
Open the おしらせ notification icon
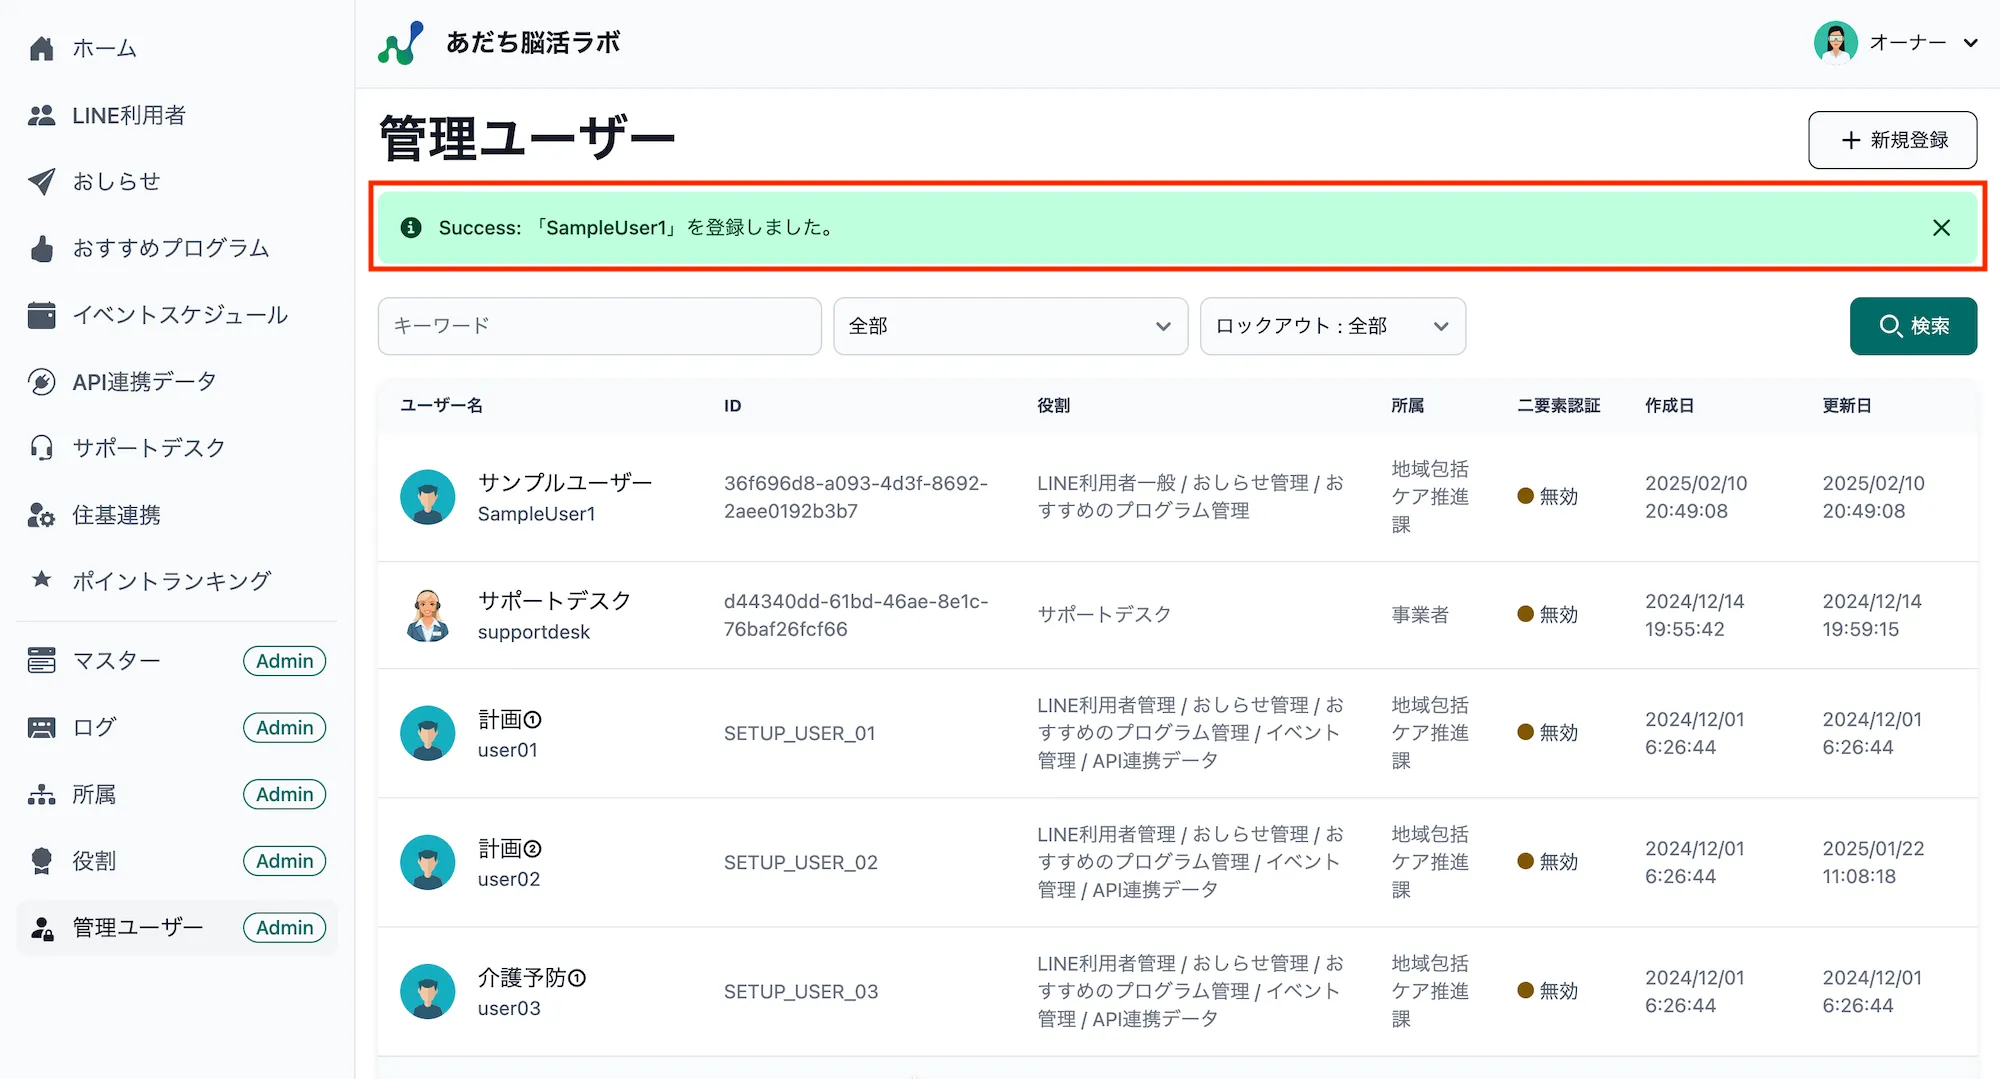point(41,181)
